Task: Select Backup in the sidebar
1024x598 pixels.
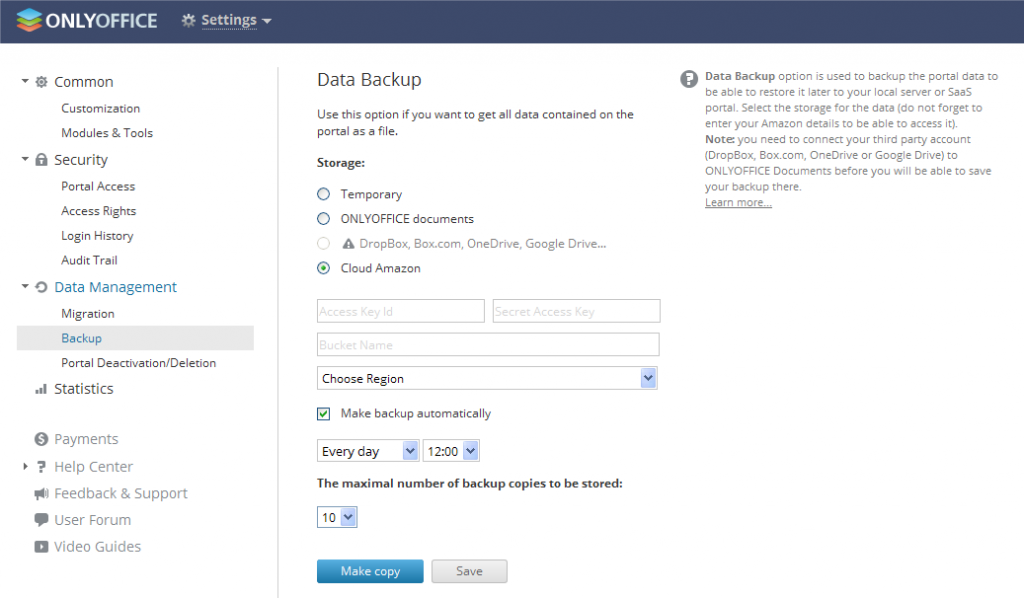Action: [135, 338]
